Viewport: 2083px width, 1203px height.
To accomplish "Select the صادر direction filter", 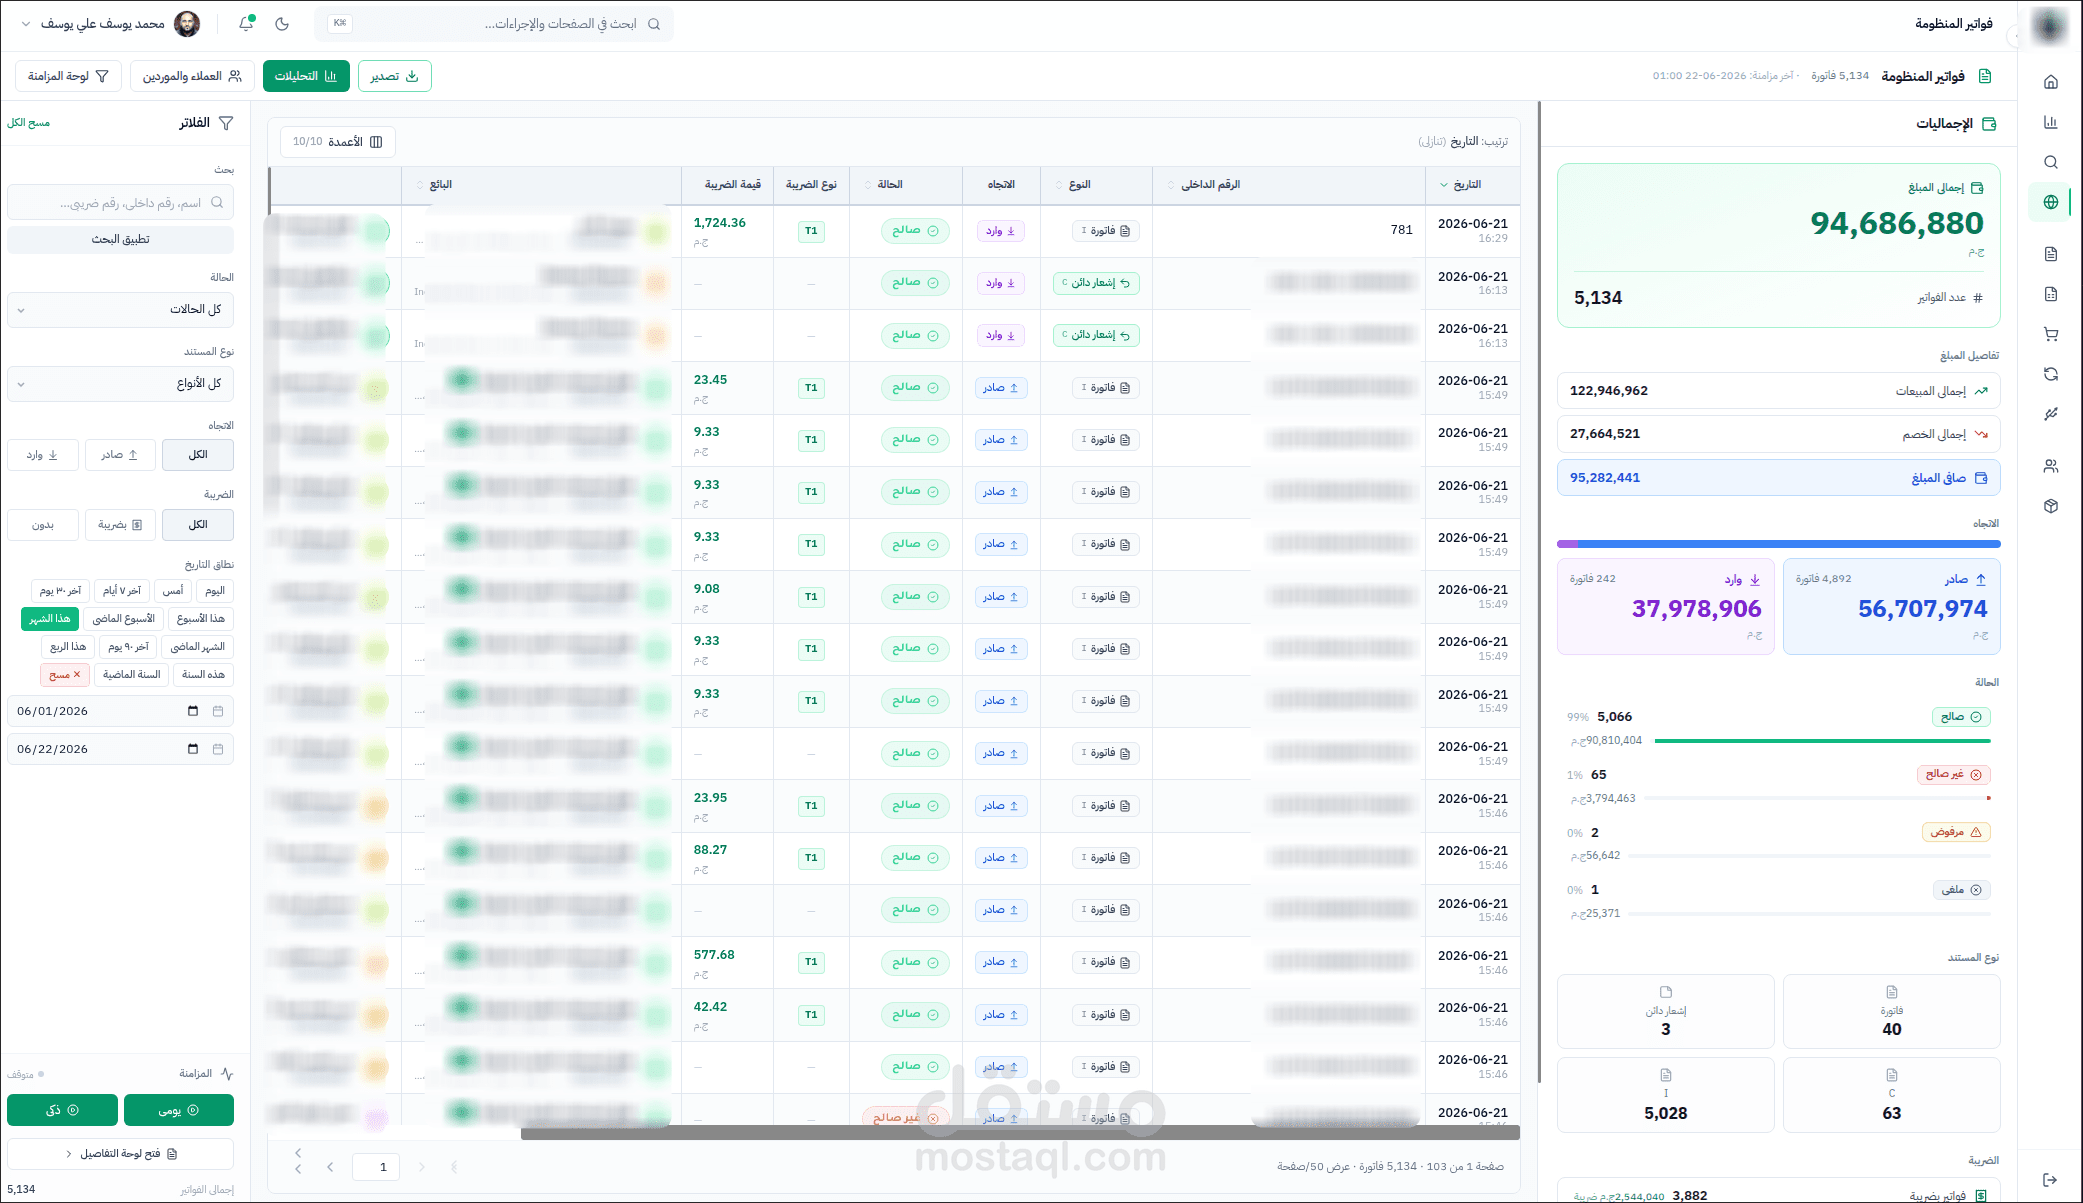I will tap(120, 455).
